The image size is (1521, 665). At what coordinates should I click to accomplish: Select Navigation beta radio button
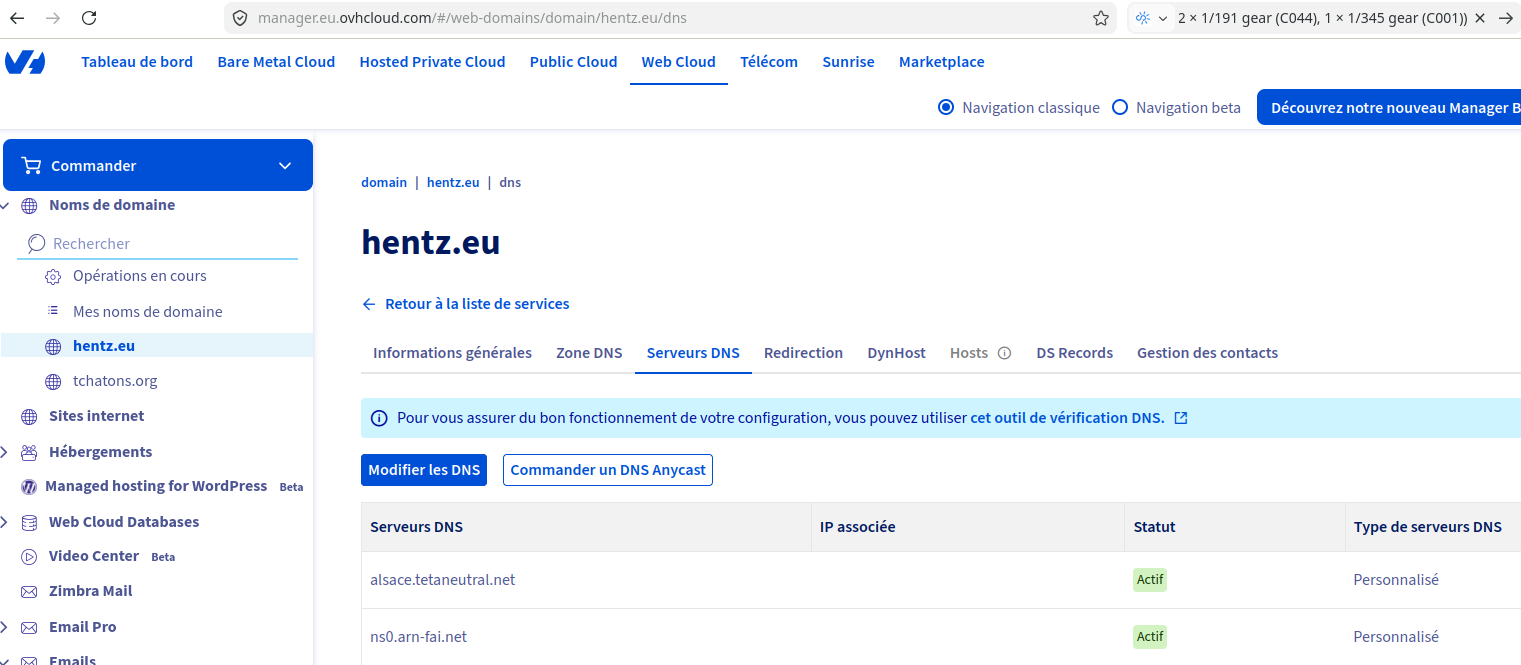point(1120,107)
